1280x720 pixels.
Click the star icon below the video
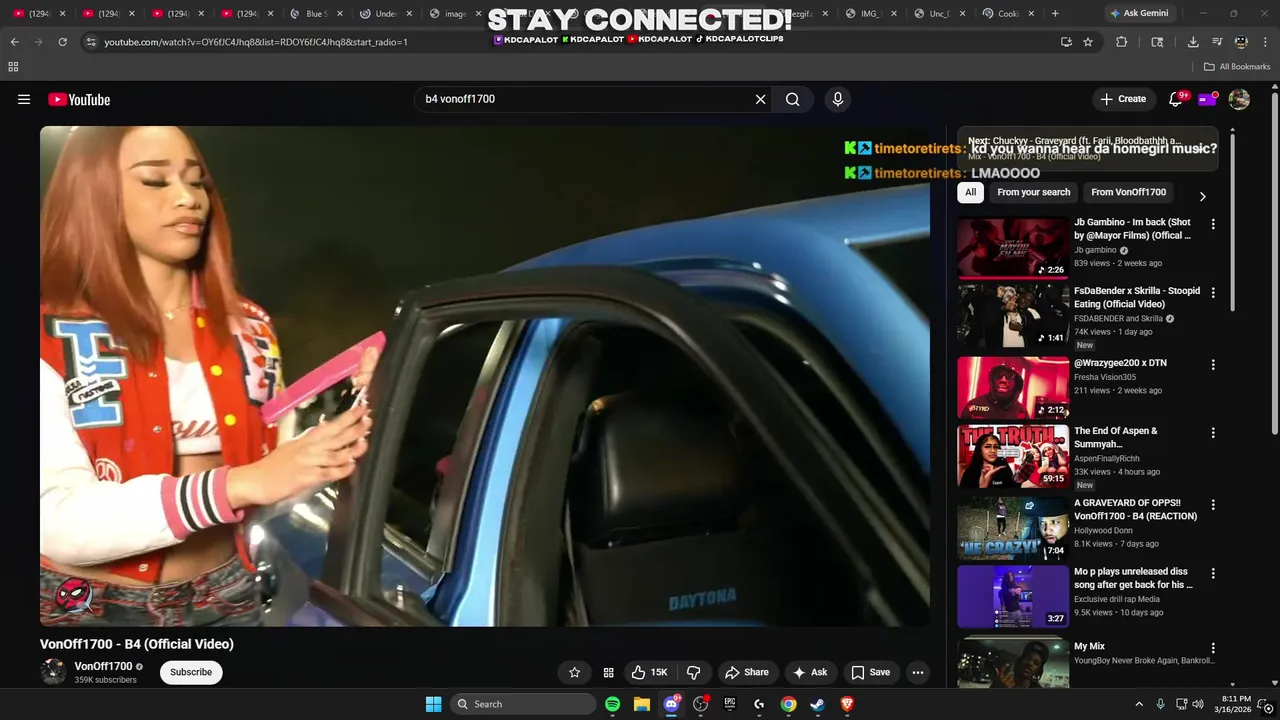(x=574, y=672)
